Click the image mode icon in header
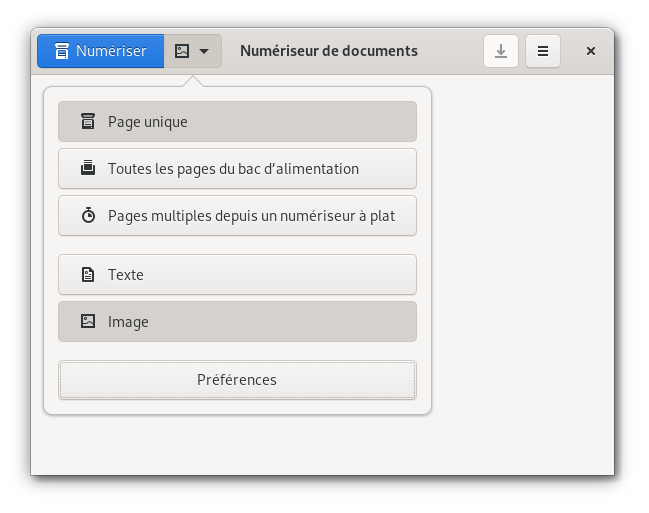 coord(182,51)
